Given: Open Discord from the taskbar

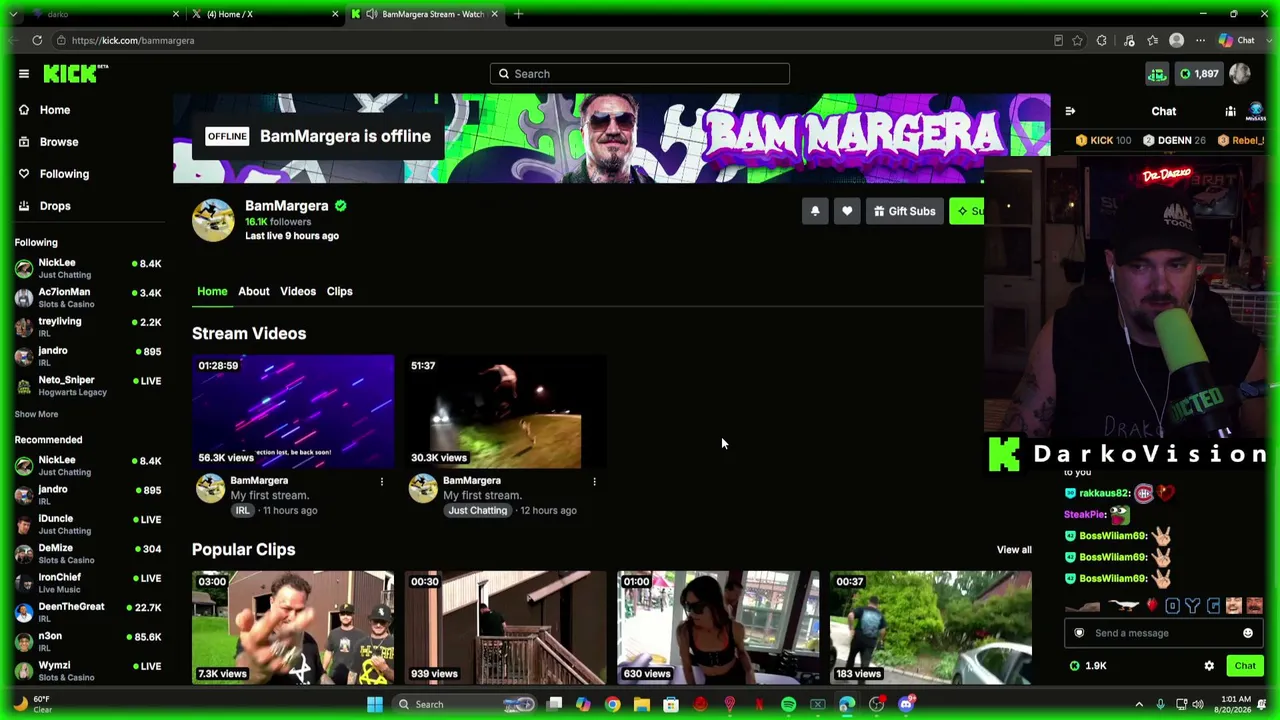Looking at the screenshot, I should coord(906,705).
